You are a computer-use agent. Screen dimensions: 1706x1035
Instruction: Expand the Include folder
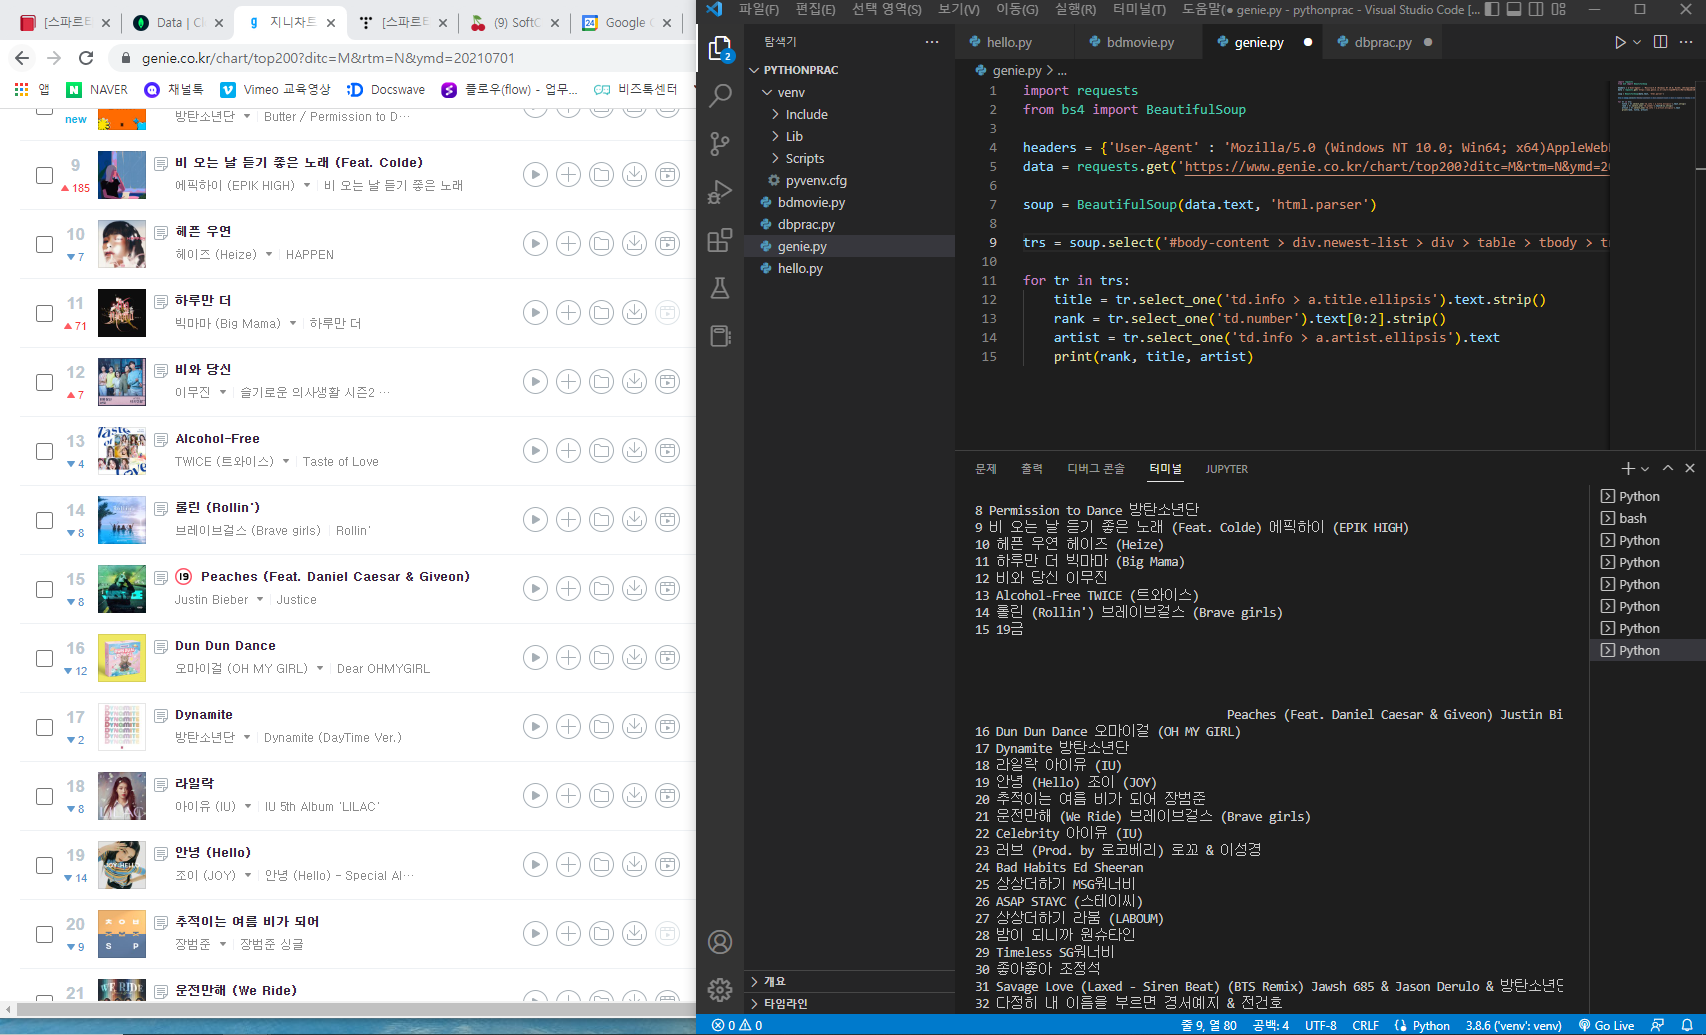[775, 114]
